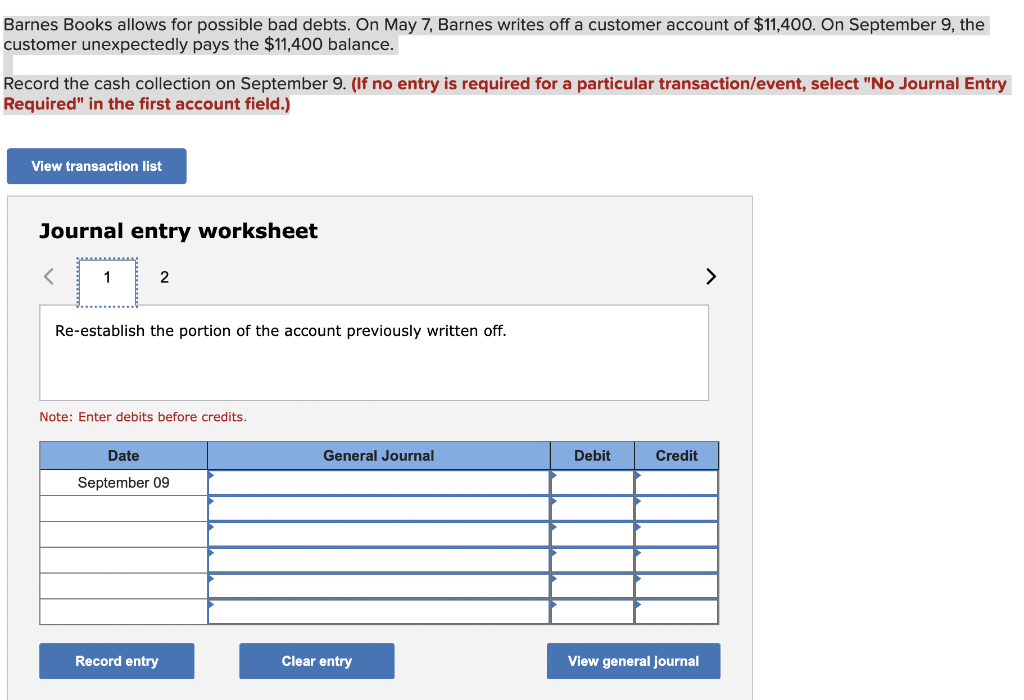Click the second row Credit cell
1024x700 pixels.
point(677,509)
